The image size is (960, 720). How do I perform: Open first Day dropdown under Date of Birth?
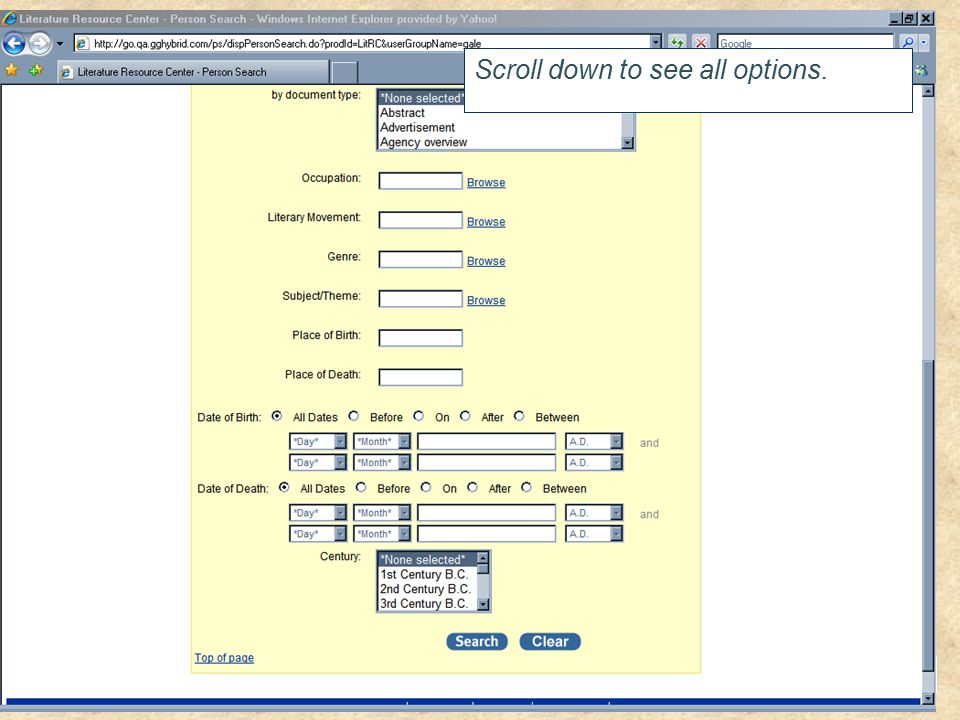click(x=318, y=441)
